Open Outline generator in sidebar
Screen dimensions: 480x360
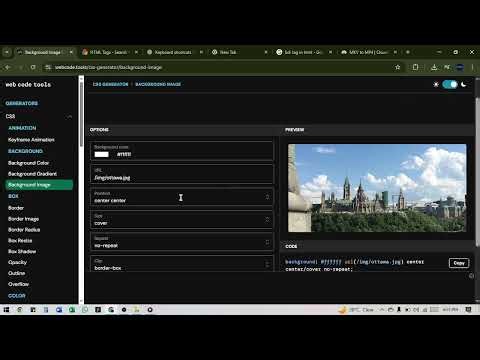pyautogui.click(x=16, y=273)
